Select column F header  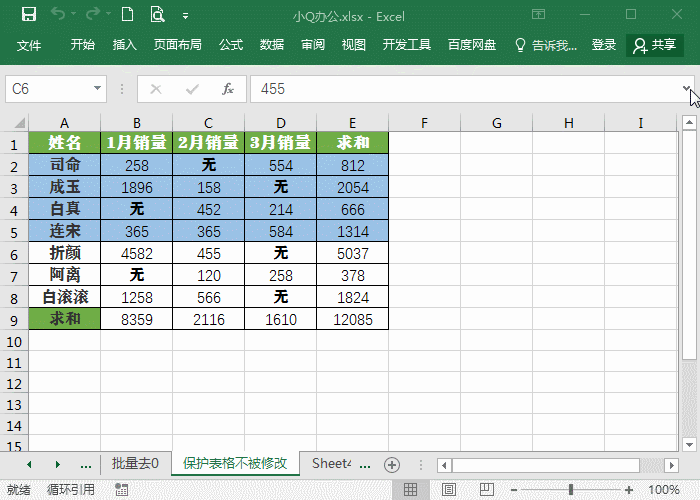pos(424,123)
